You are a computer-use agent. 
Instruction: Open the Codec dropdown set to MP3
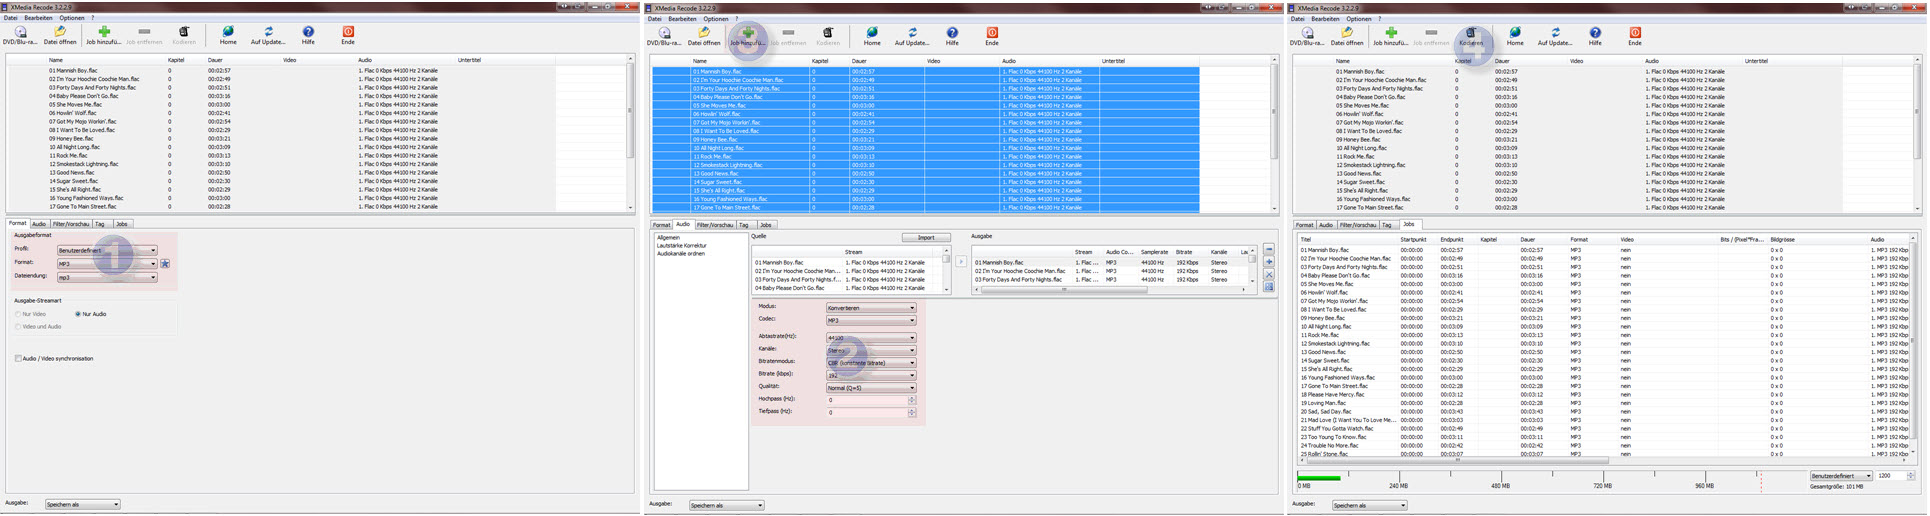click(x=870, y=320)
